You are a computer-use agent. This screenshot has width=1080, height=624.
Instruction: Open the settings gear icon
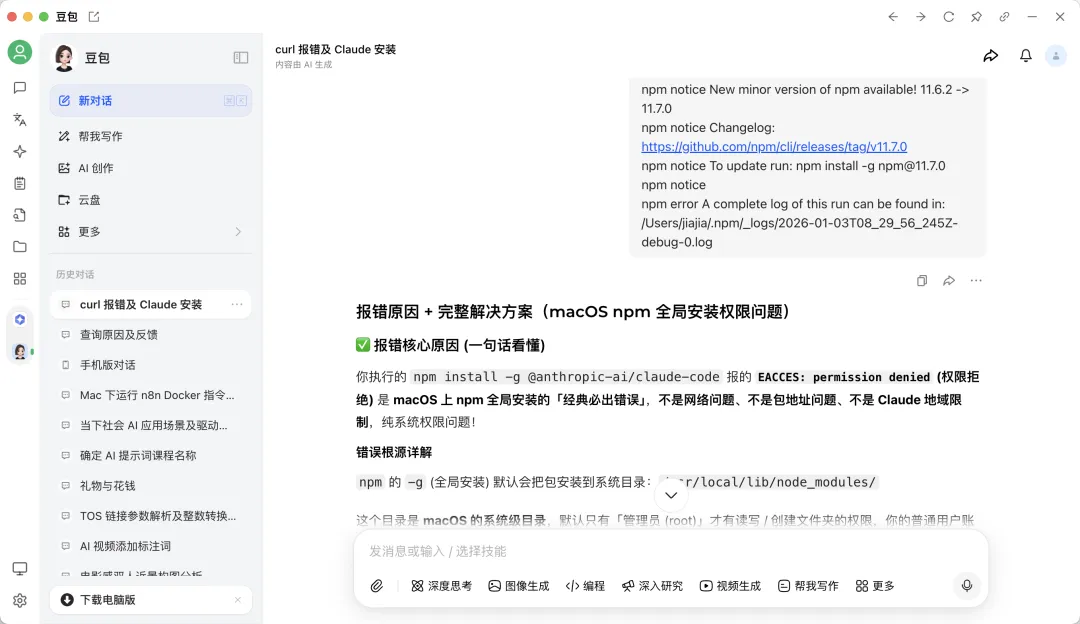coord(20,601)
